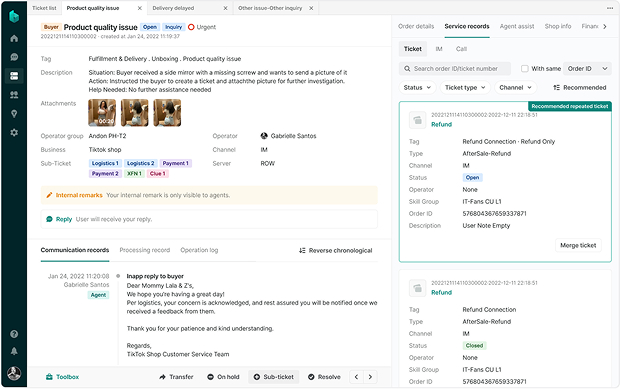
Task: Click the Logistics 2 sub-ticket tag
Action: (140, 163)
